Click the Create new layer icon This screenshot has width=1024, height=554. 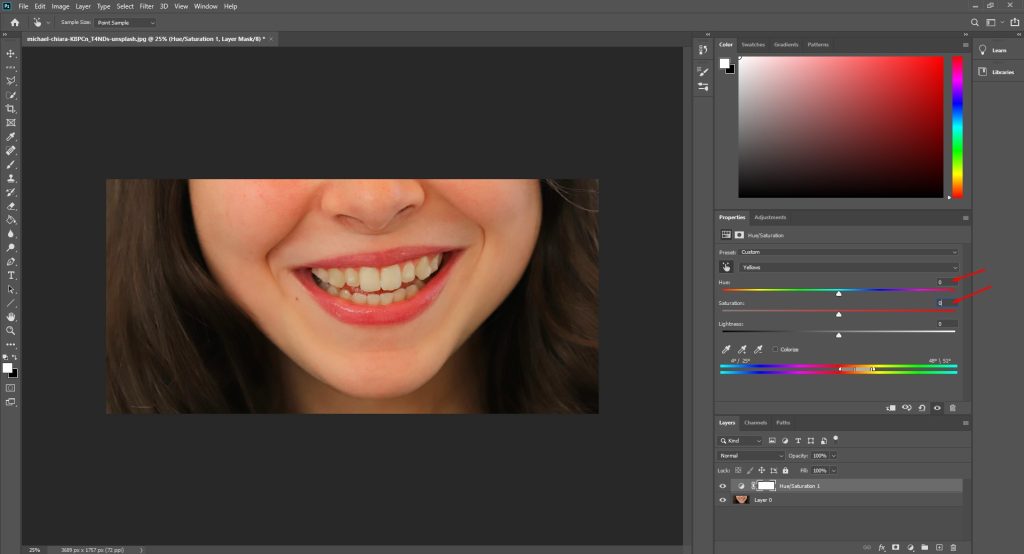click(939, 547)
